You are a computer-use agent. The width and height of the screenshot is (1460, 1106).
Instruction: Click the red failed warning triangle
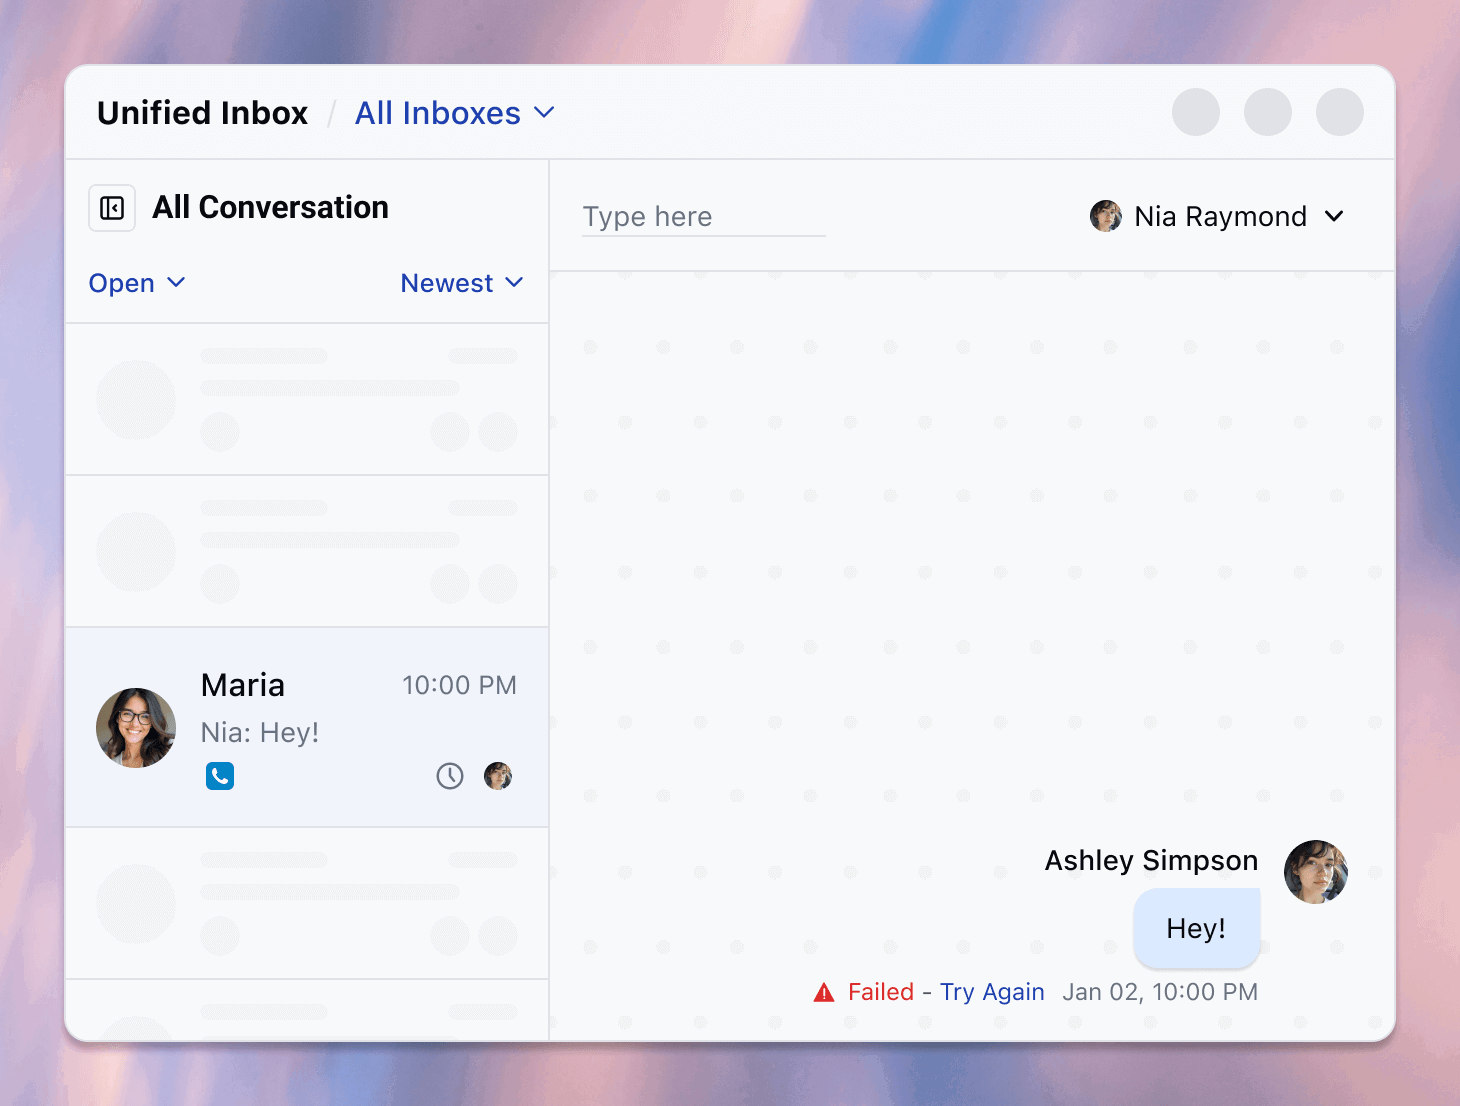click(x=824, y=992)
